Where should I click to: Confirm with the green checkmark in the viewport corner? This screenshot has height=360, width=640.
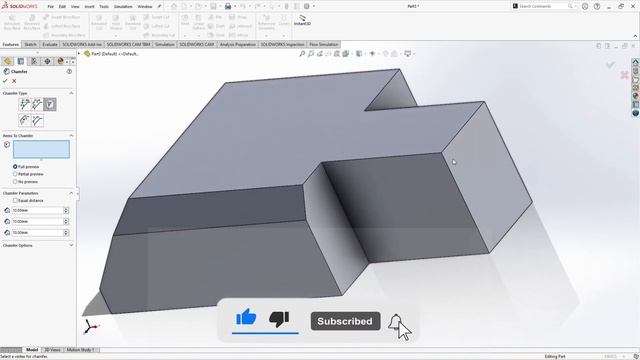[x=610, y=65]
